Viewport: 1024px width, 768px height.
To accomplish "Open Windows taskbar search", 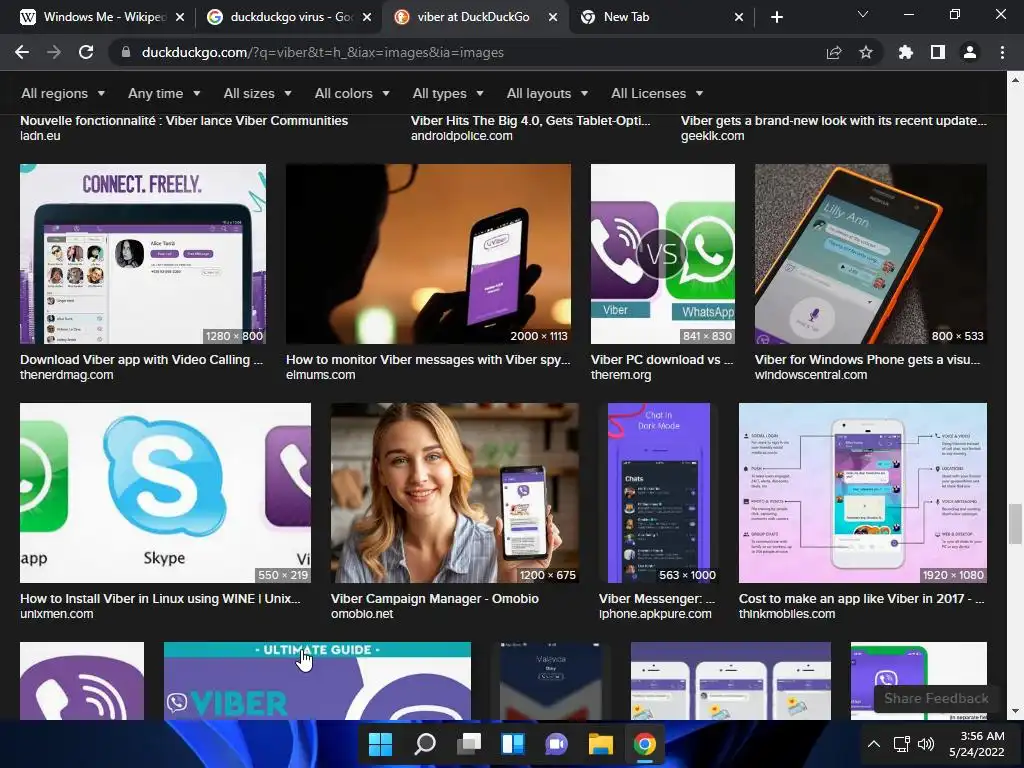I will [x=424, y=744].
